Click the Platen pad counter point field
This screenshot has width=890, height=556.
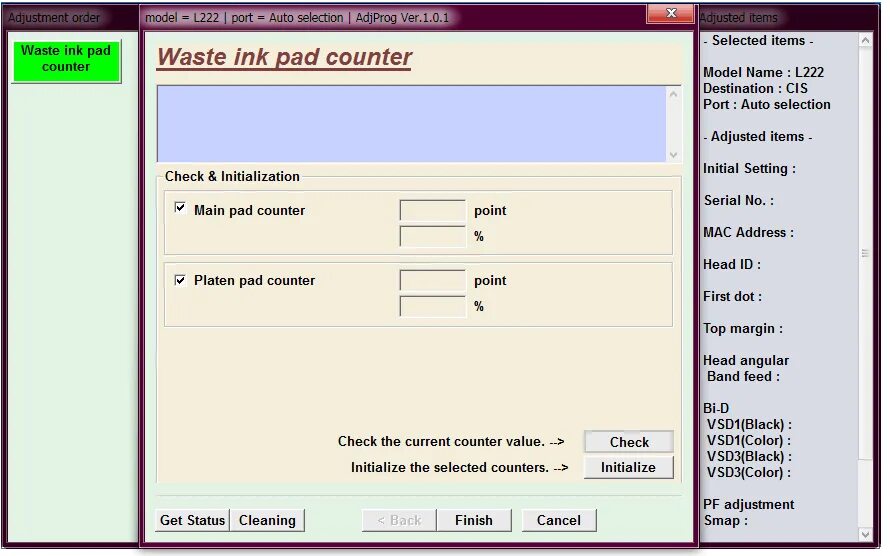tap(433, 280)
